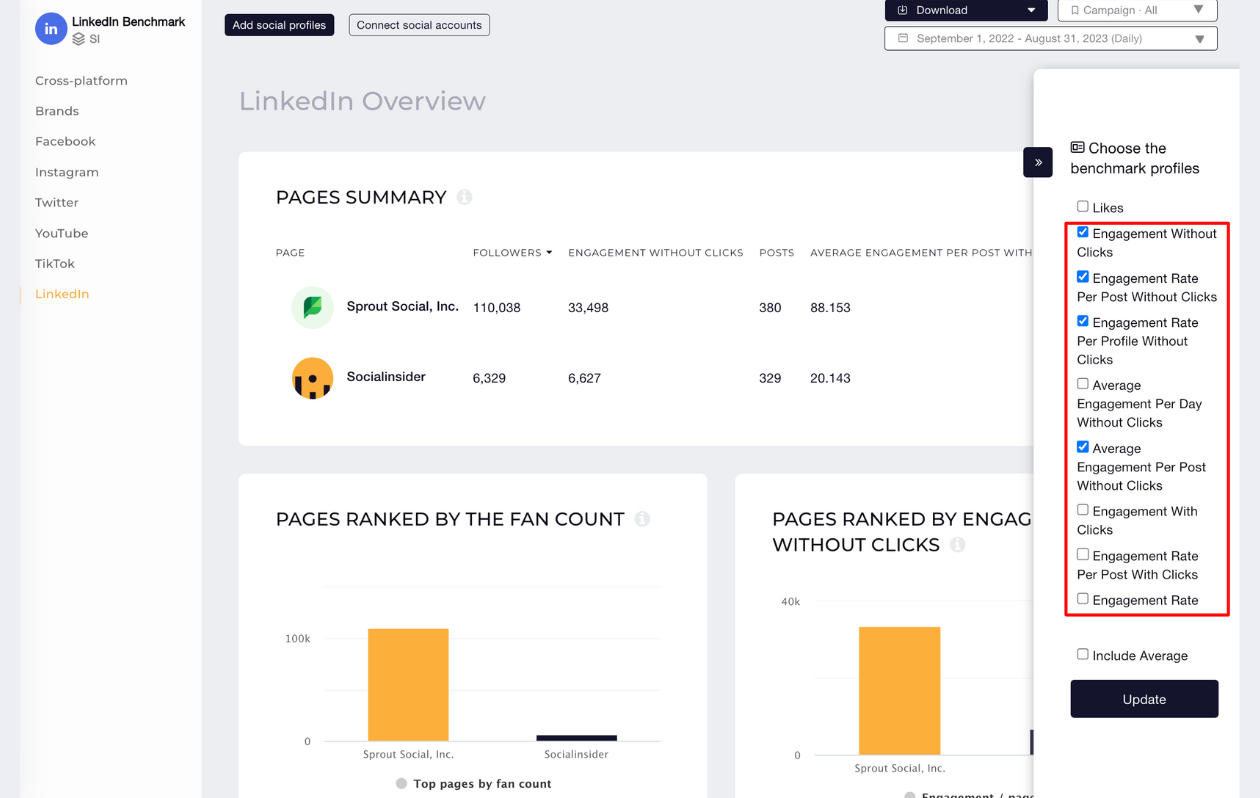Click the Socialinsider logo
1260x798 pixels.
pos(312,378)
